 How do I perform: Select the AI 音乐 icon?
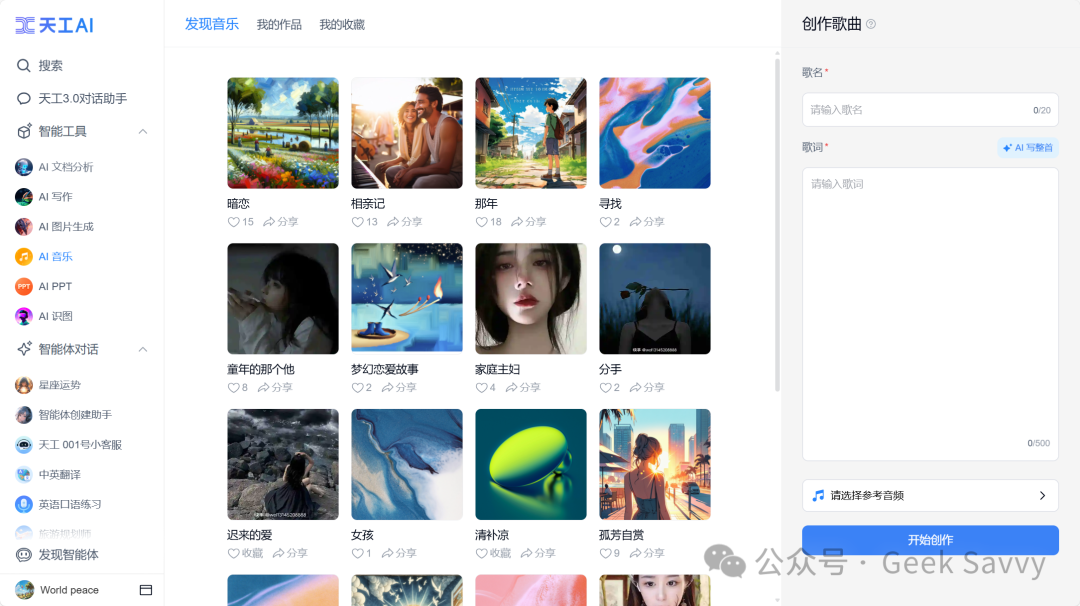coord(23,256)
